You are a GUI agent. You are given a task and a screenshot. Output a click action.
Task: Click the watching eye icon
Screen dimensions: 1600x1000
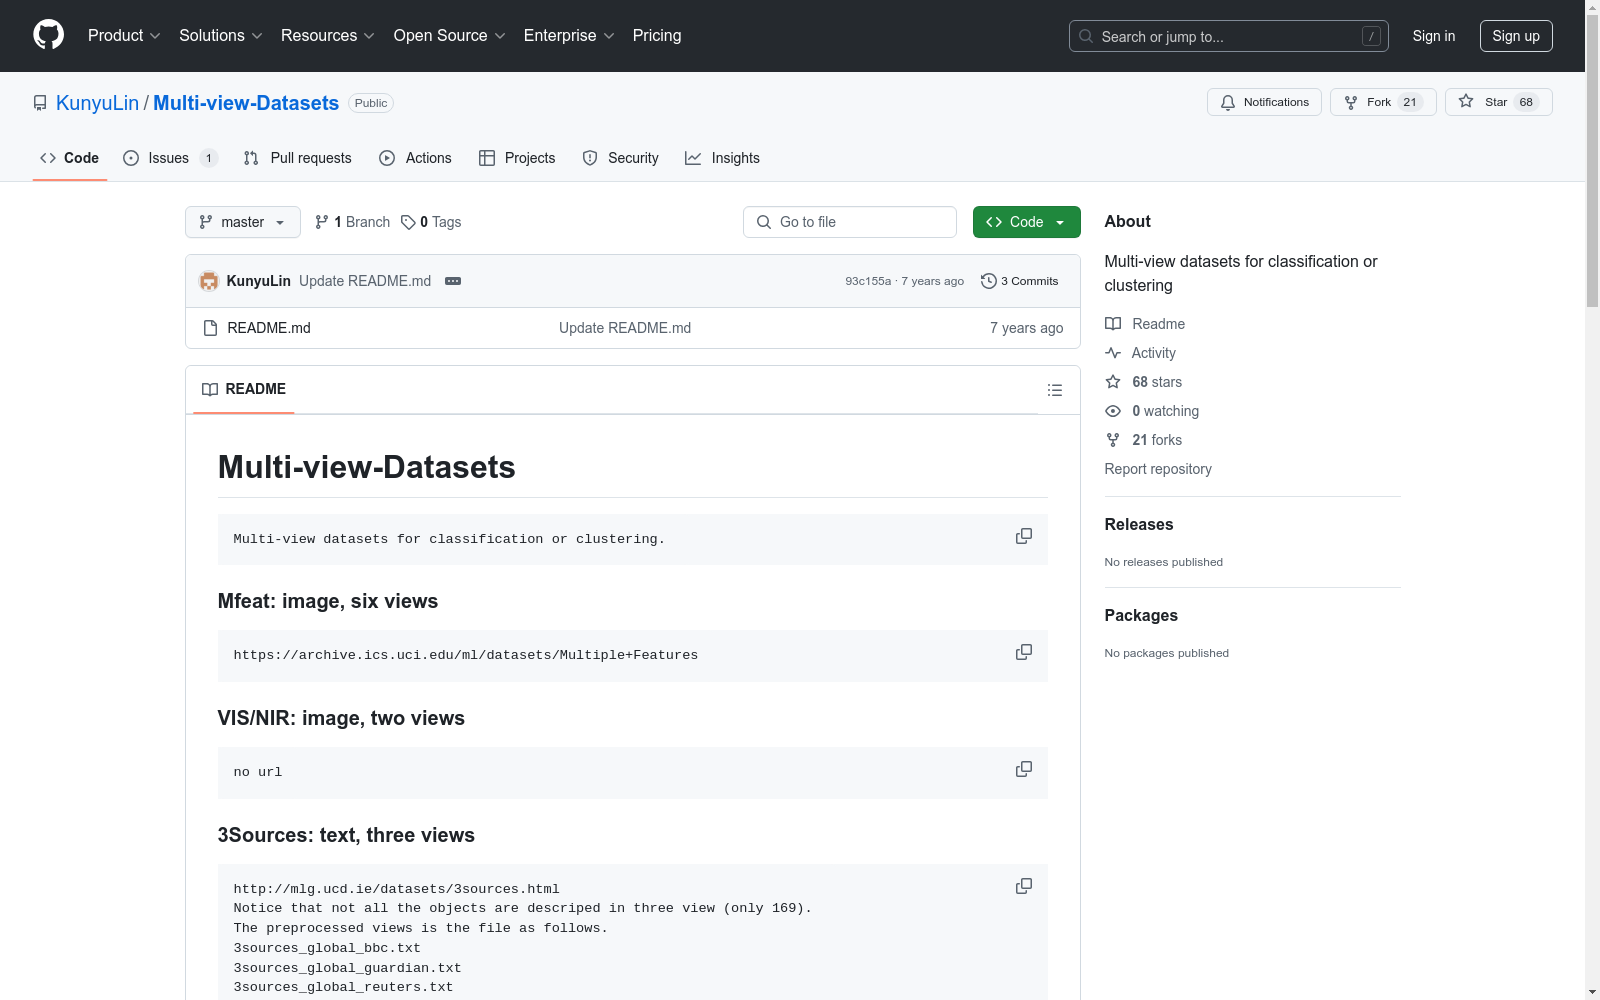[x=1113, y=411]
